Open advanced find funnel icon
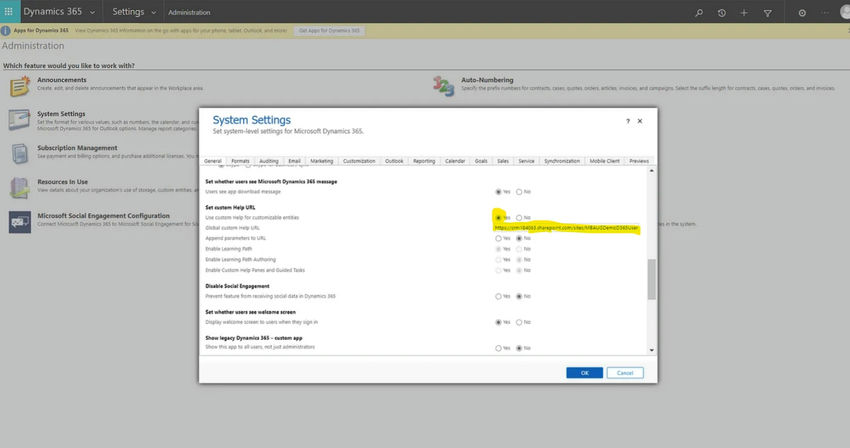 pos(768,12)
